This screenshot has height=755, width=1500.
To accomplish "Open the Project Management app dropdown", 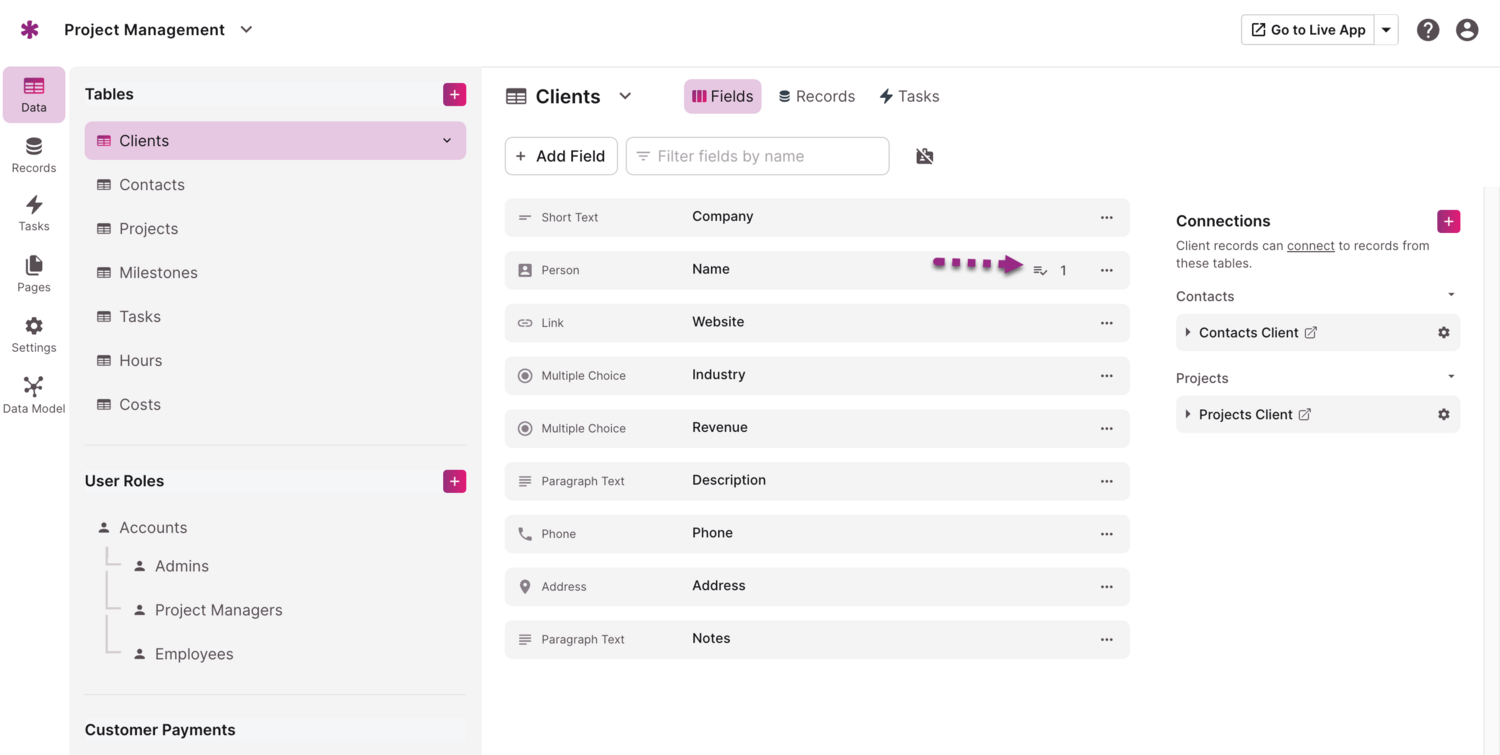I will tap(246, 30).
